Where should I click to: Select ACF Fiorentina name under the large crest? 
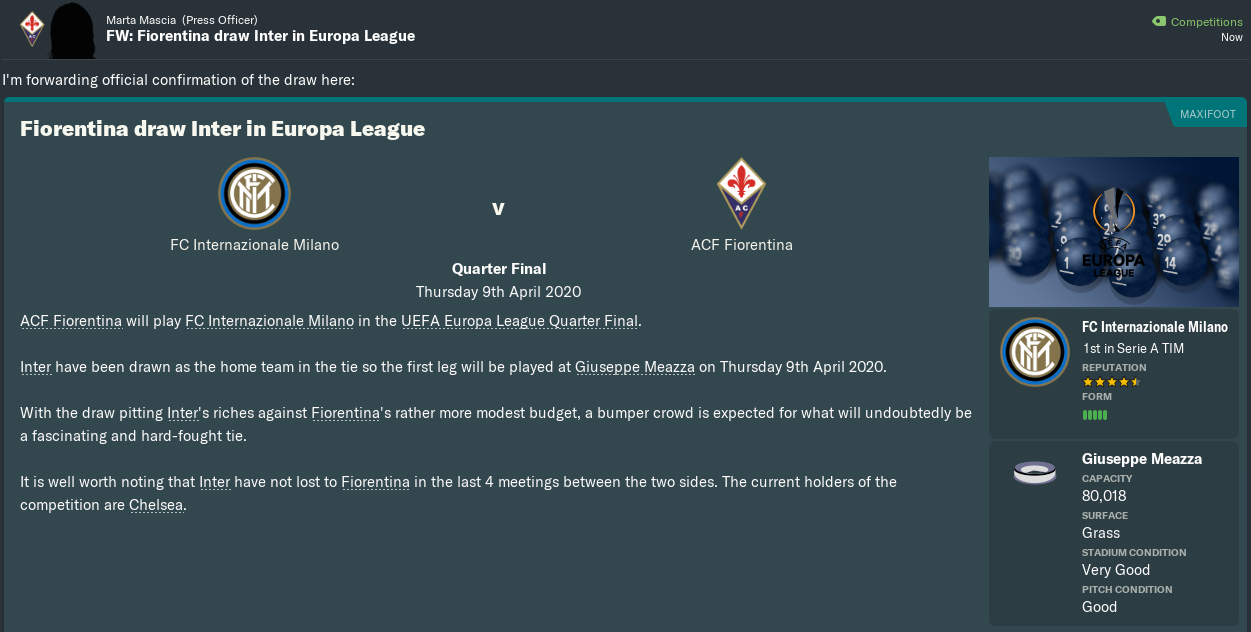point(741,244)
